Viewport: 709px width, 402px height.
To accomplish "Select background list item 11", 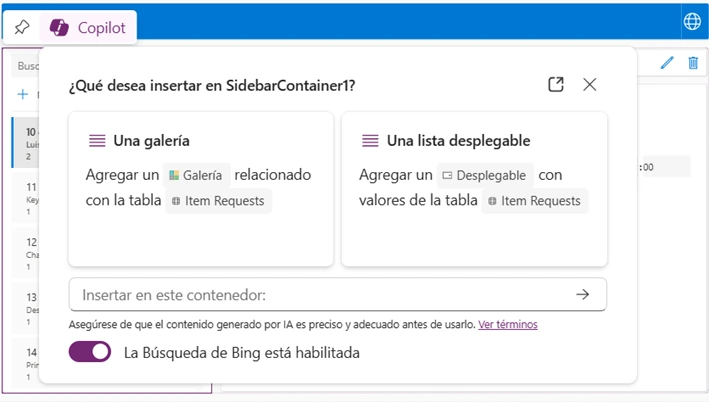I will (x=26, y=198).
